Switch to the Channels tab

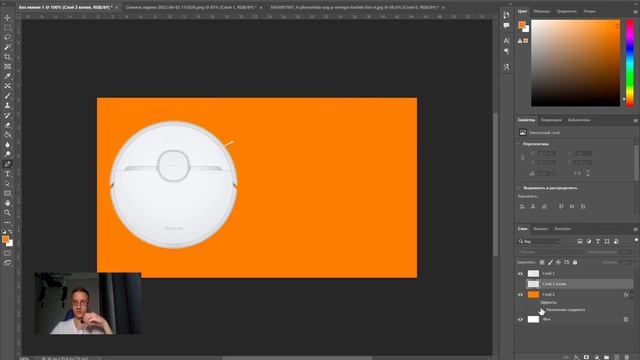[x=540, y=229]
